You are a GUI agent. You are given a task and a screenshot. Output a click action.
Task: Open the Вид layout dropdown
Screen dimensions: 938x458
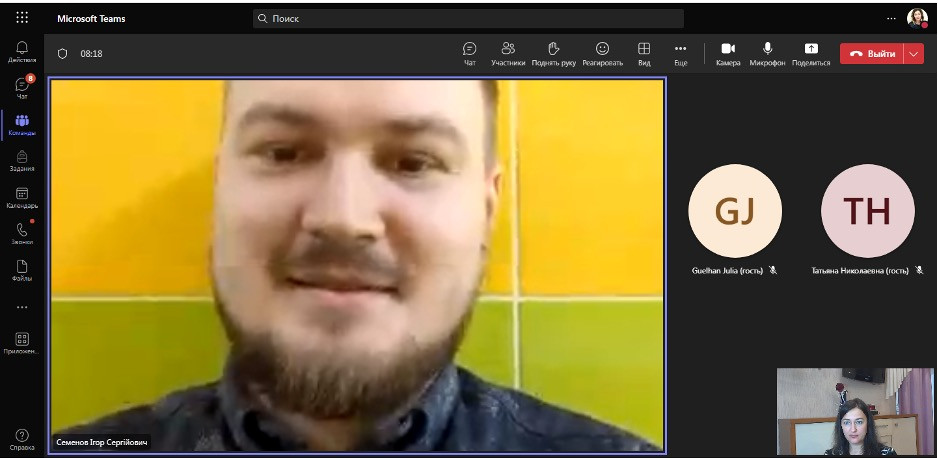click(x=644, y=53)
